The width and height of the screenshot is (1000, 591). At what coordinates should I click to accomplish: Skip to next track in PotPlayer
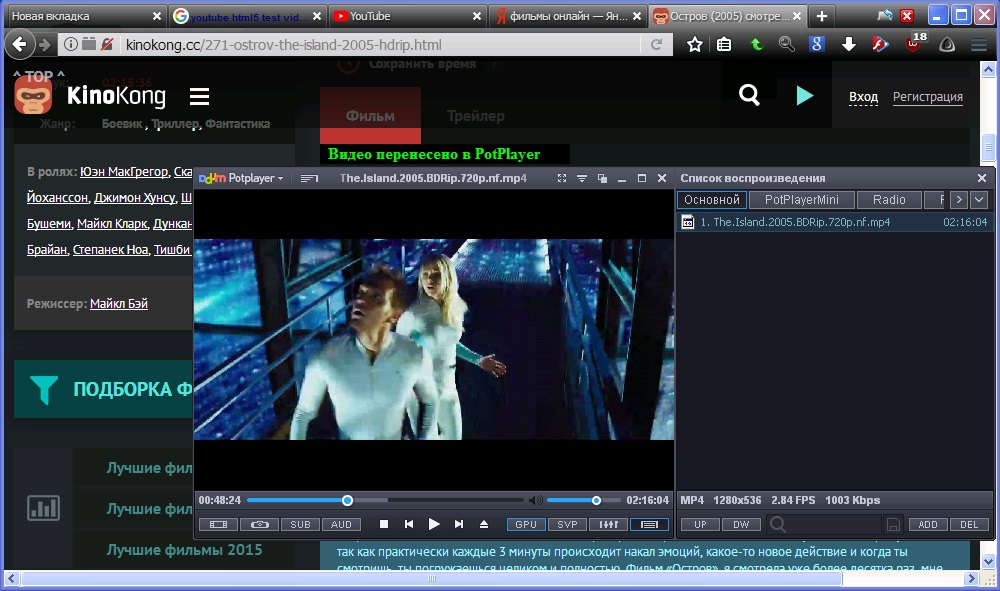459,524
